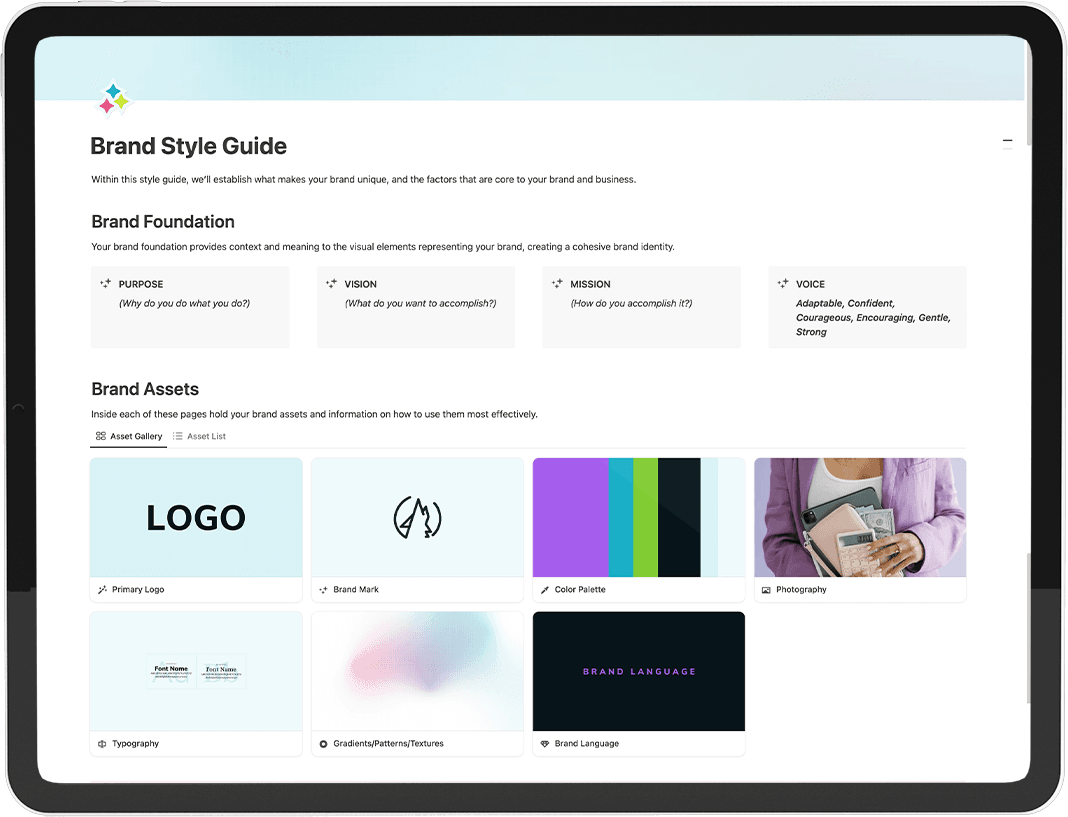Click the purple swatch in Color Palette
1068x817 pixels.
coord(570,517)
